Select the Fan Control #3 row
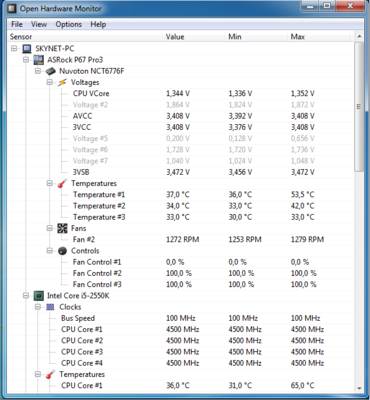Viewport: 370px width, 400px height. coord(180,284)
